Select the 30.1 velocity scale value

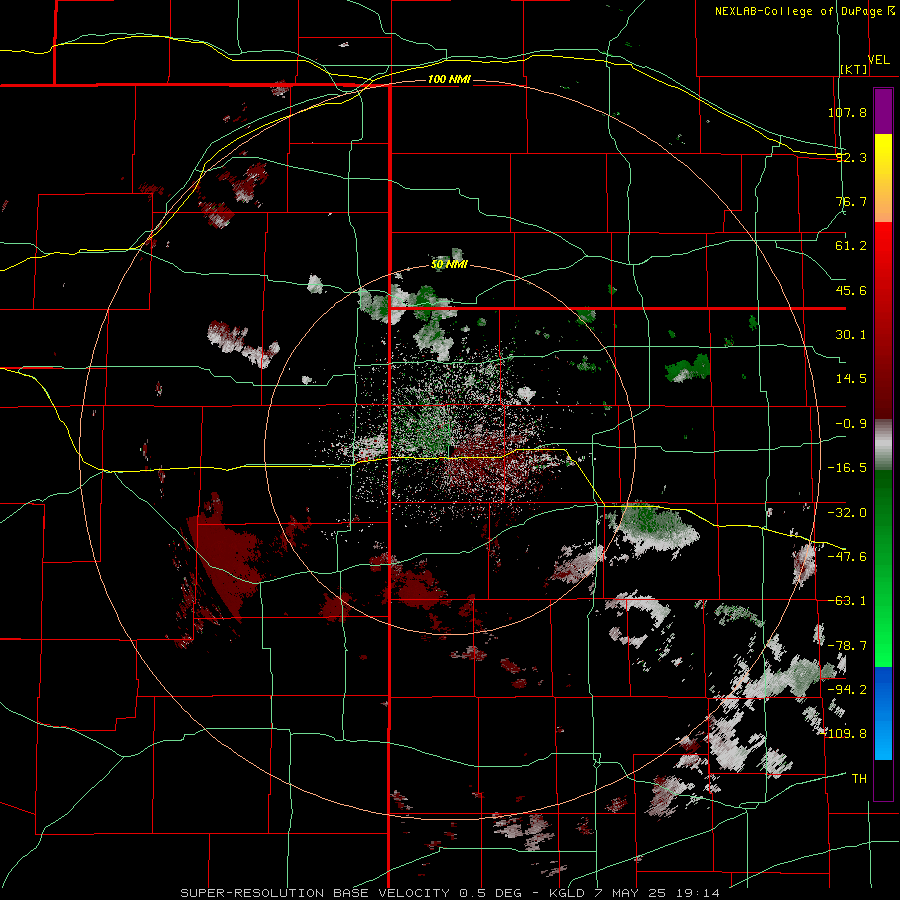[x=851, y=335]
